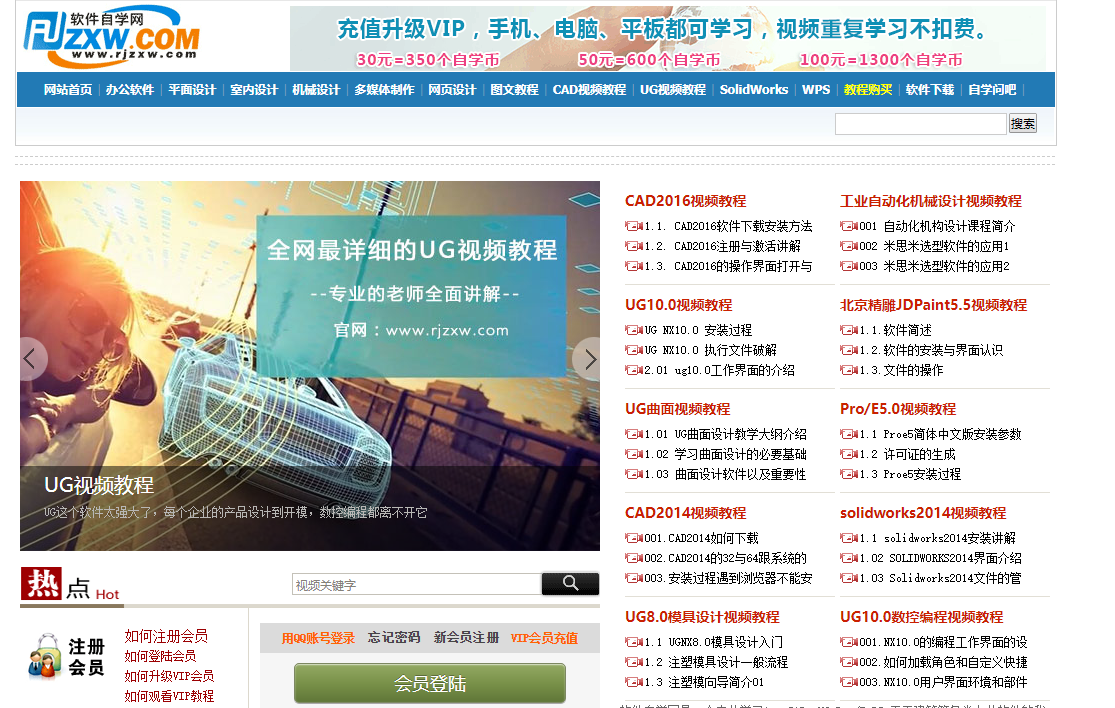Viewport: 1115px width, 708px height.
Task: Open 如何升级VIP会员 help link
Action: (169, 676)
